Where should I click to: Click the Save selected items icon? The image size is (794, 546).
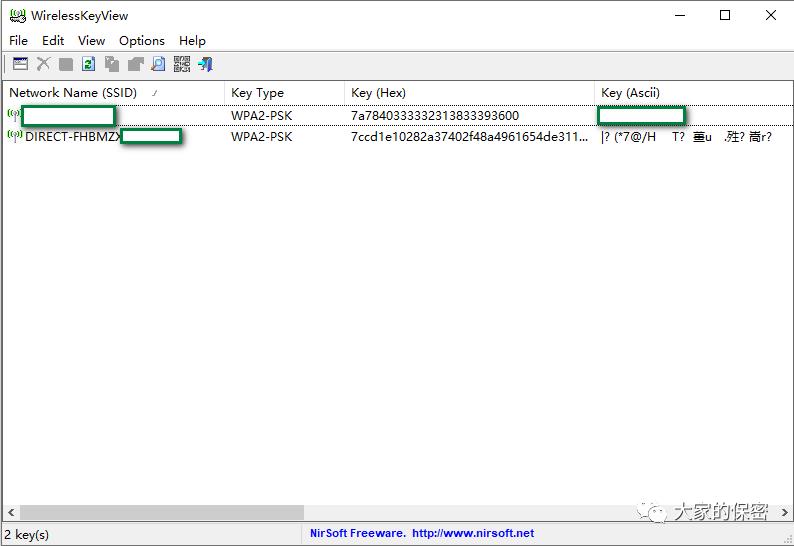pos(66,64)
